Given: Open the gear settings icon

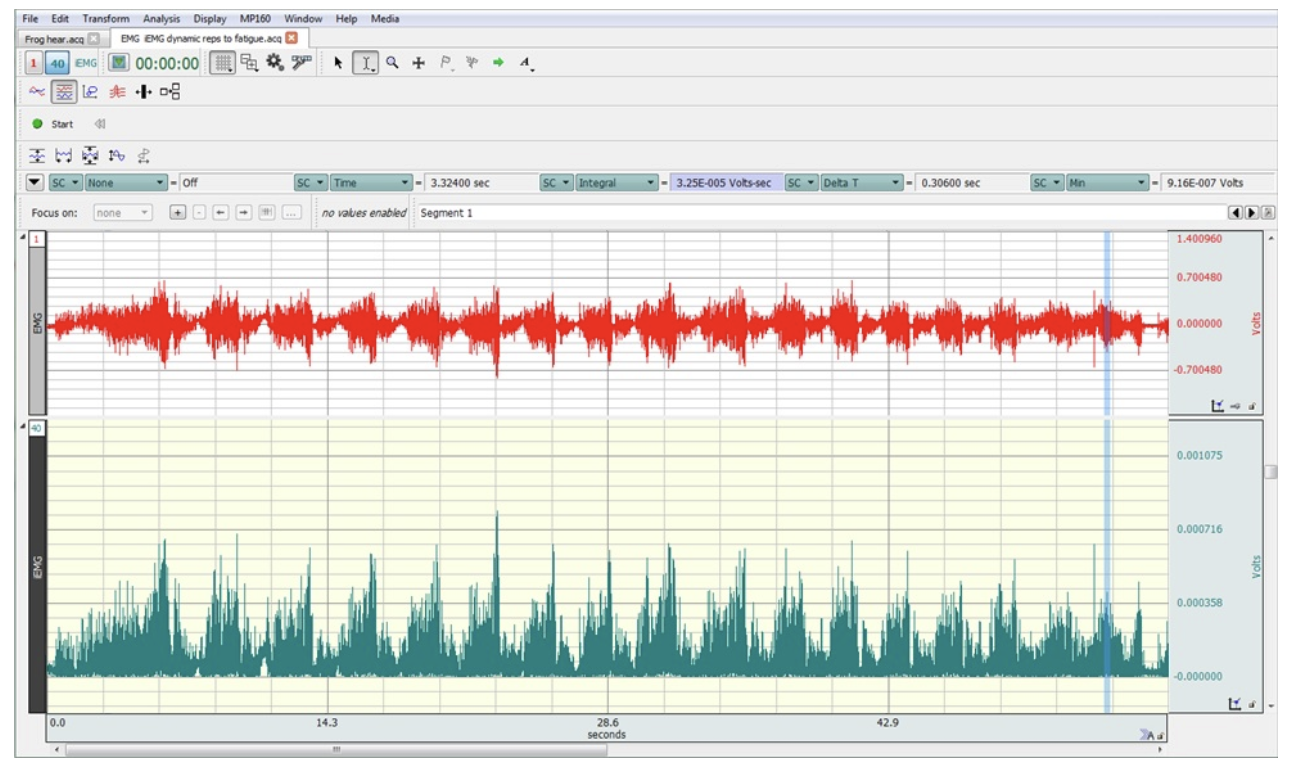Looking at the screenshot, I should (275, 63).
